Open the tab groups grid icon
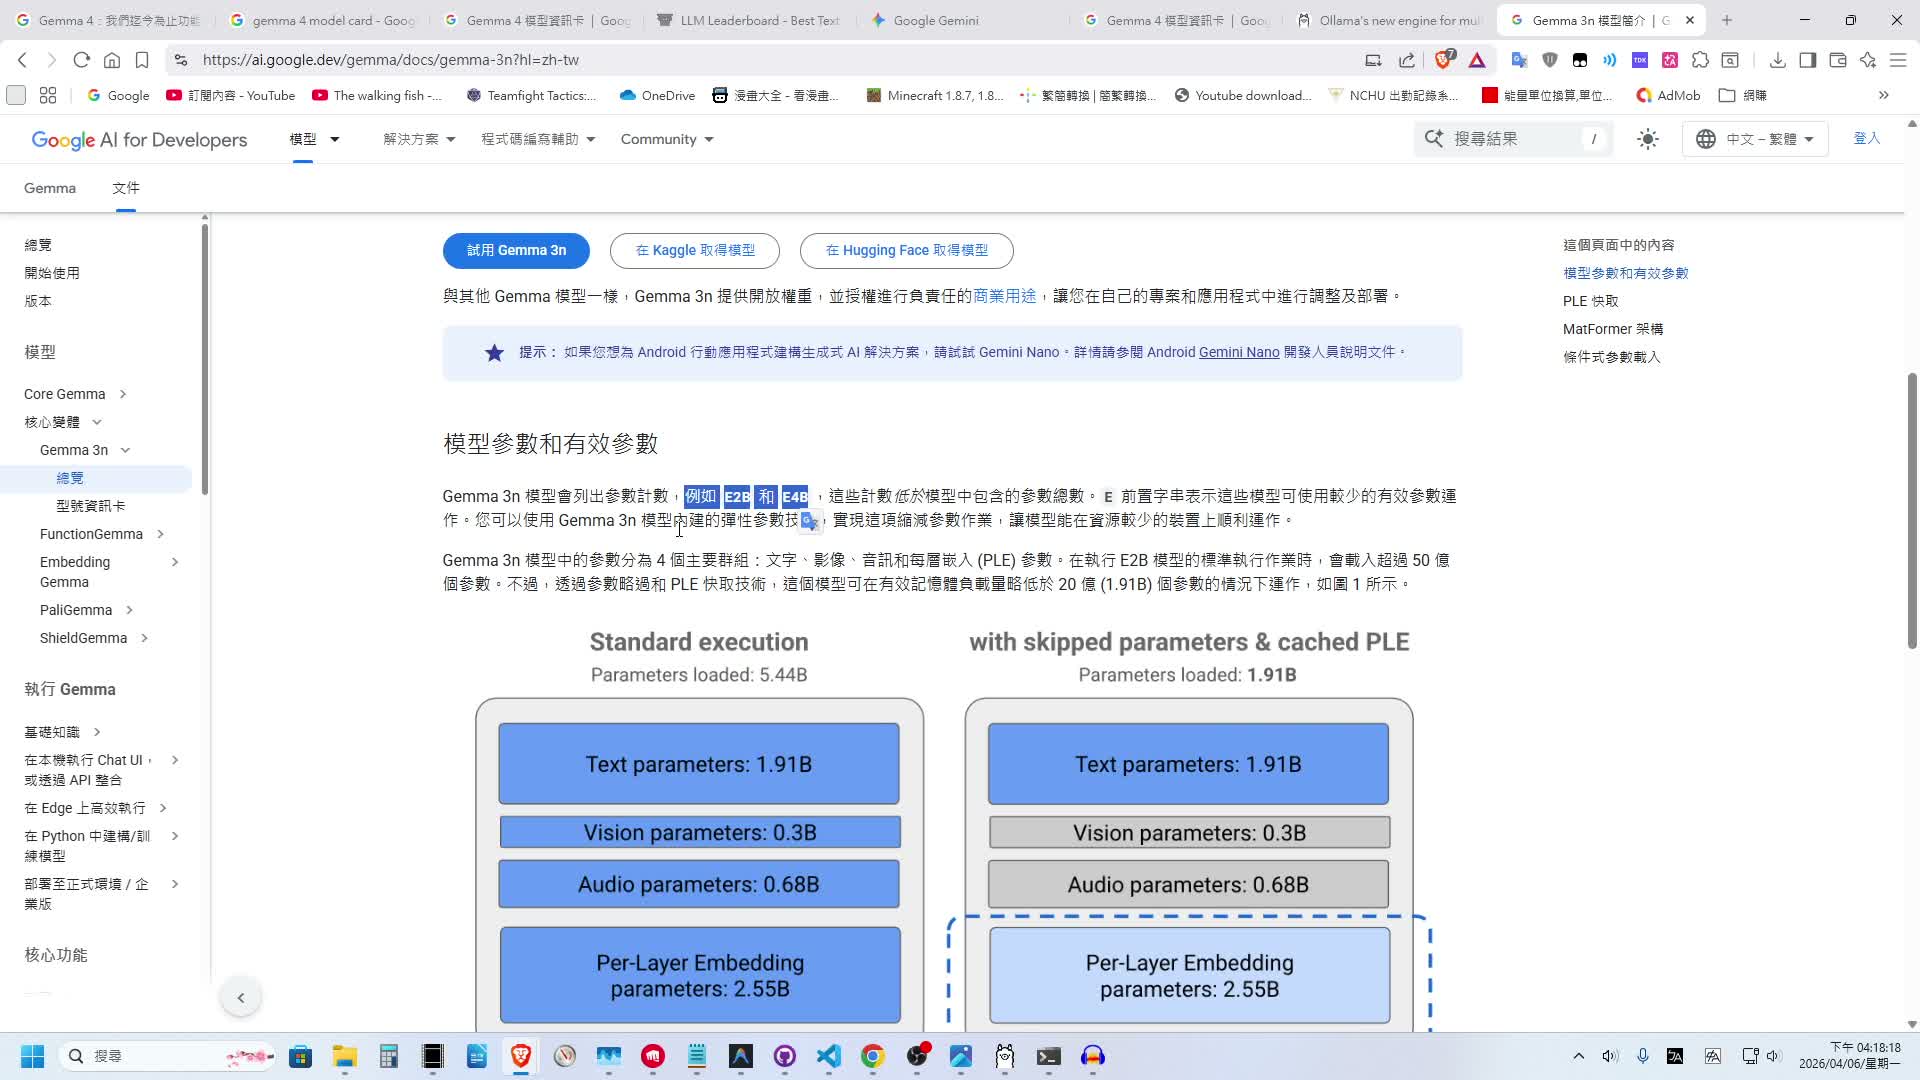Screen dimensions: 1920x1080 tap(48, 95)
